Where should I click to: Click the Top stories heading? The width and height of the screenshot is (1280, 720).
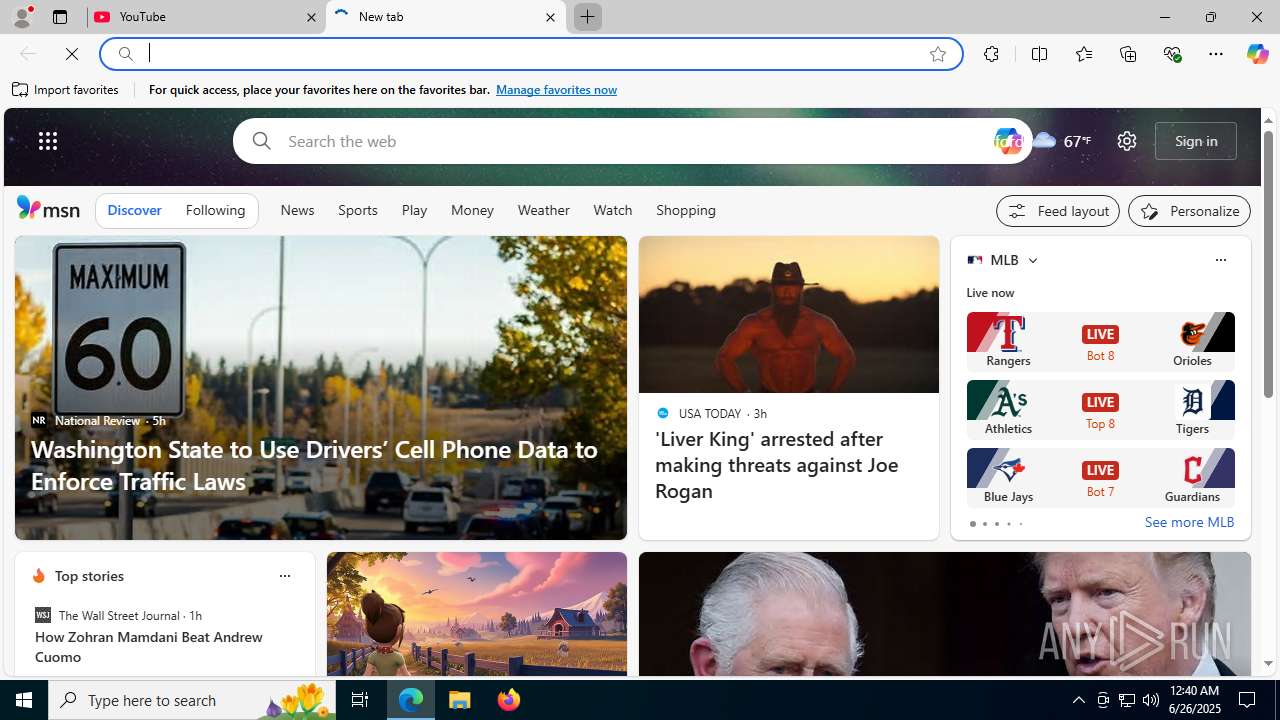[x=89, y=576]
